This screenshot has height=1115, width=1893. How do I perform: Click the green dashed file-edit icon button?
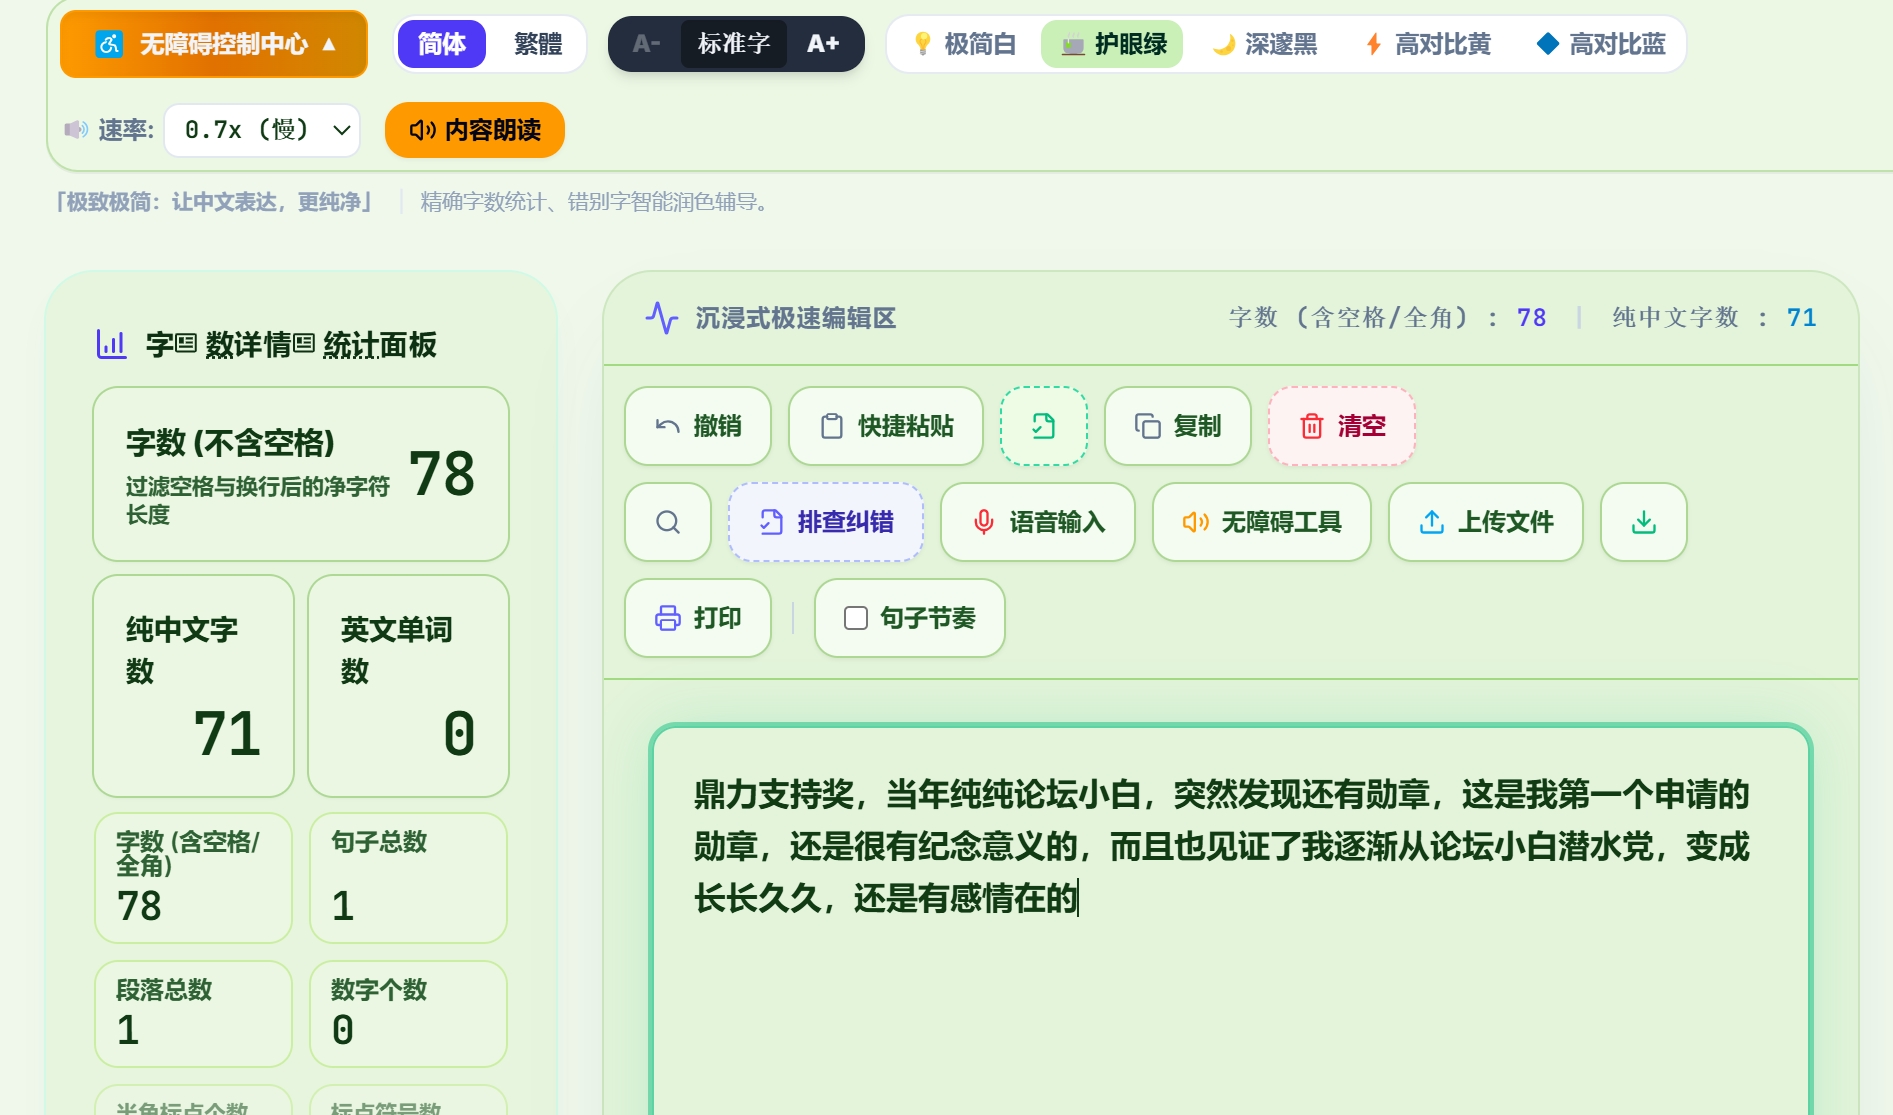[1044, 426]
